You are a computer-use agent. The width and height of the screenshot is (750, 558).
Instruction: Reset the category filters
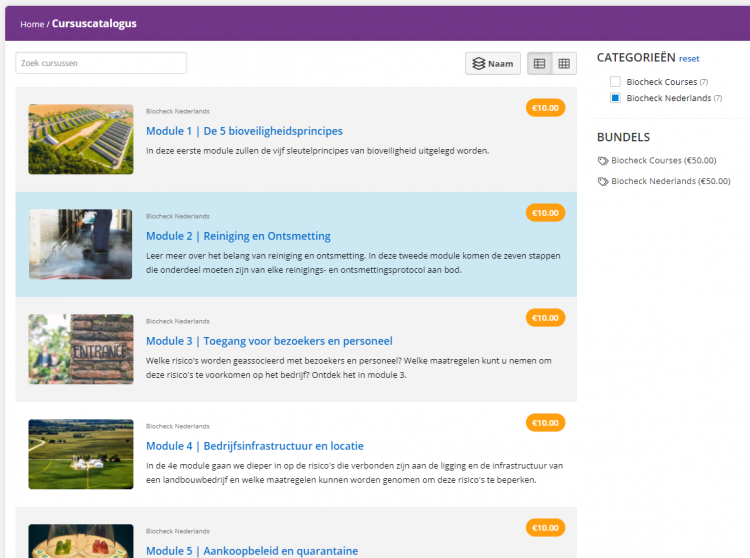coord(689,59)
